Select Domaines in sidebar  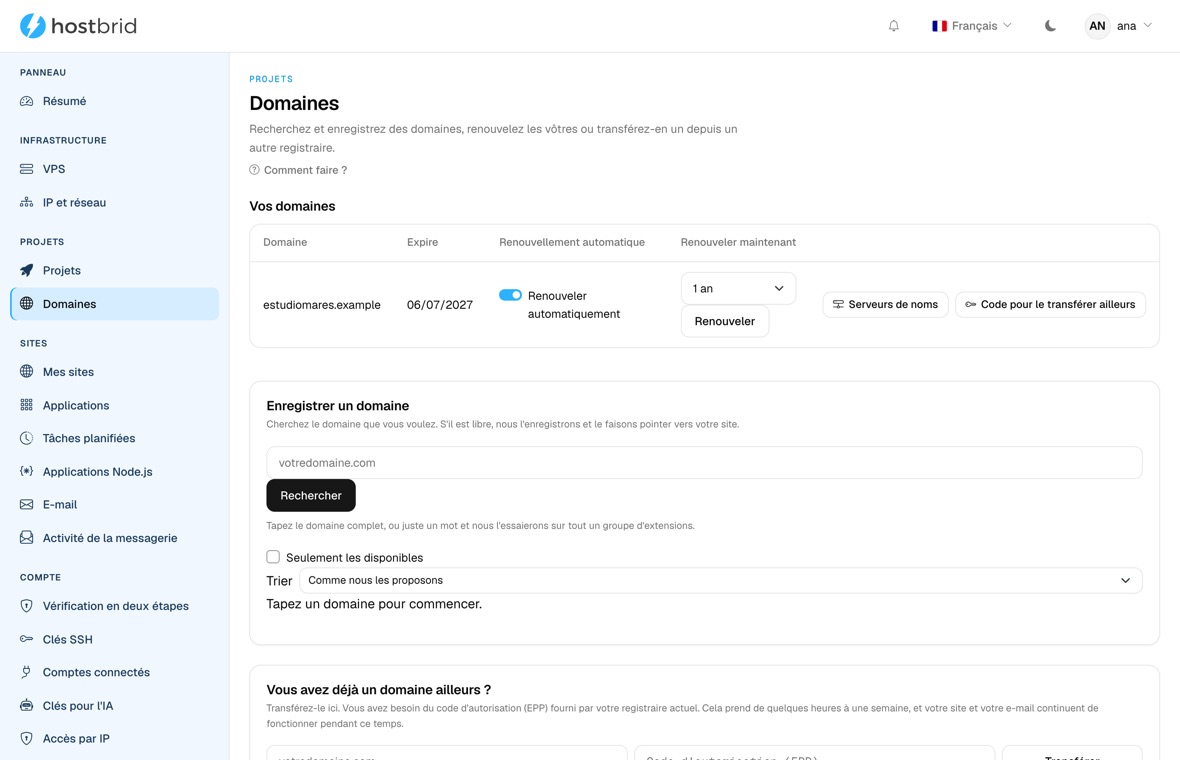(x=114, y=304)
